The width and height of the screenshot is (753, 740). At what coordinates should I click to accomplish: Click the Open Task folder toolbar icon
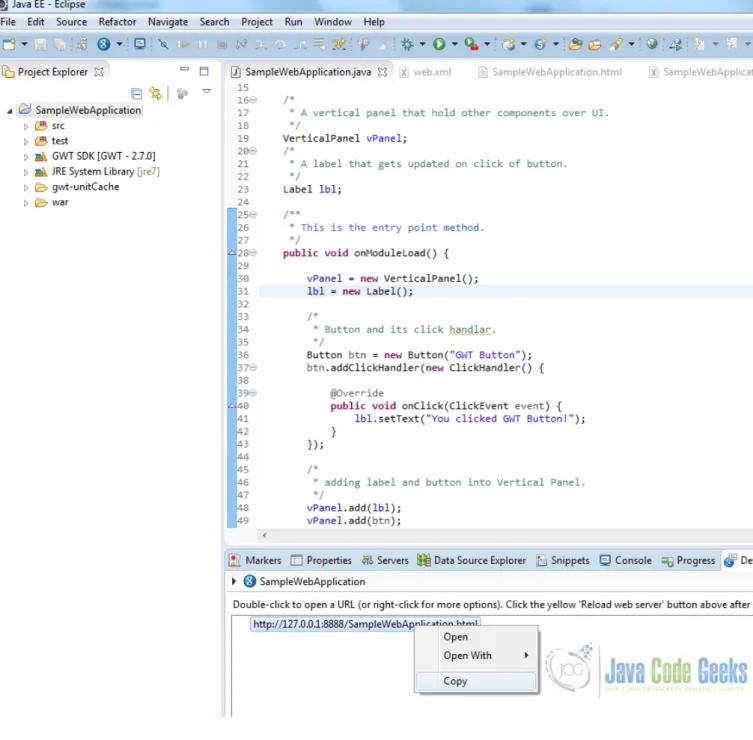tap(595, 45)
